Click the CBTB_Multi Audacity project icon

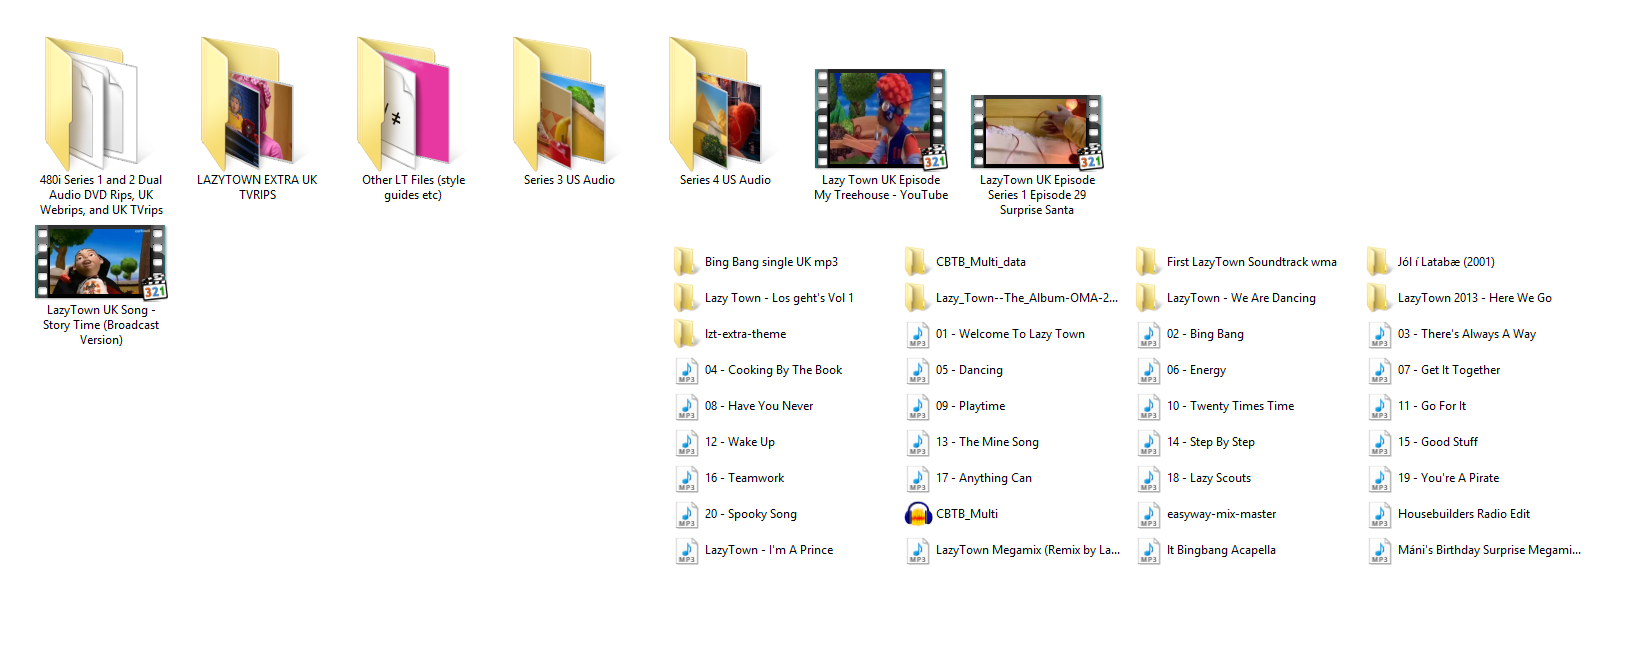pyautogui.click(x=918, y=514)
